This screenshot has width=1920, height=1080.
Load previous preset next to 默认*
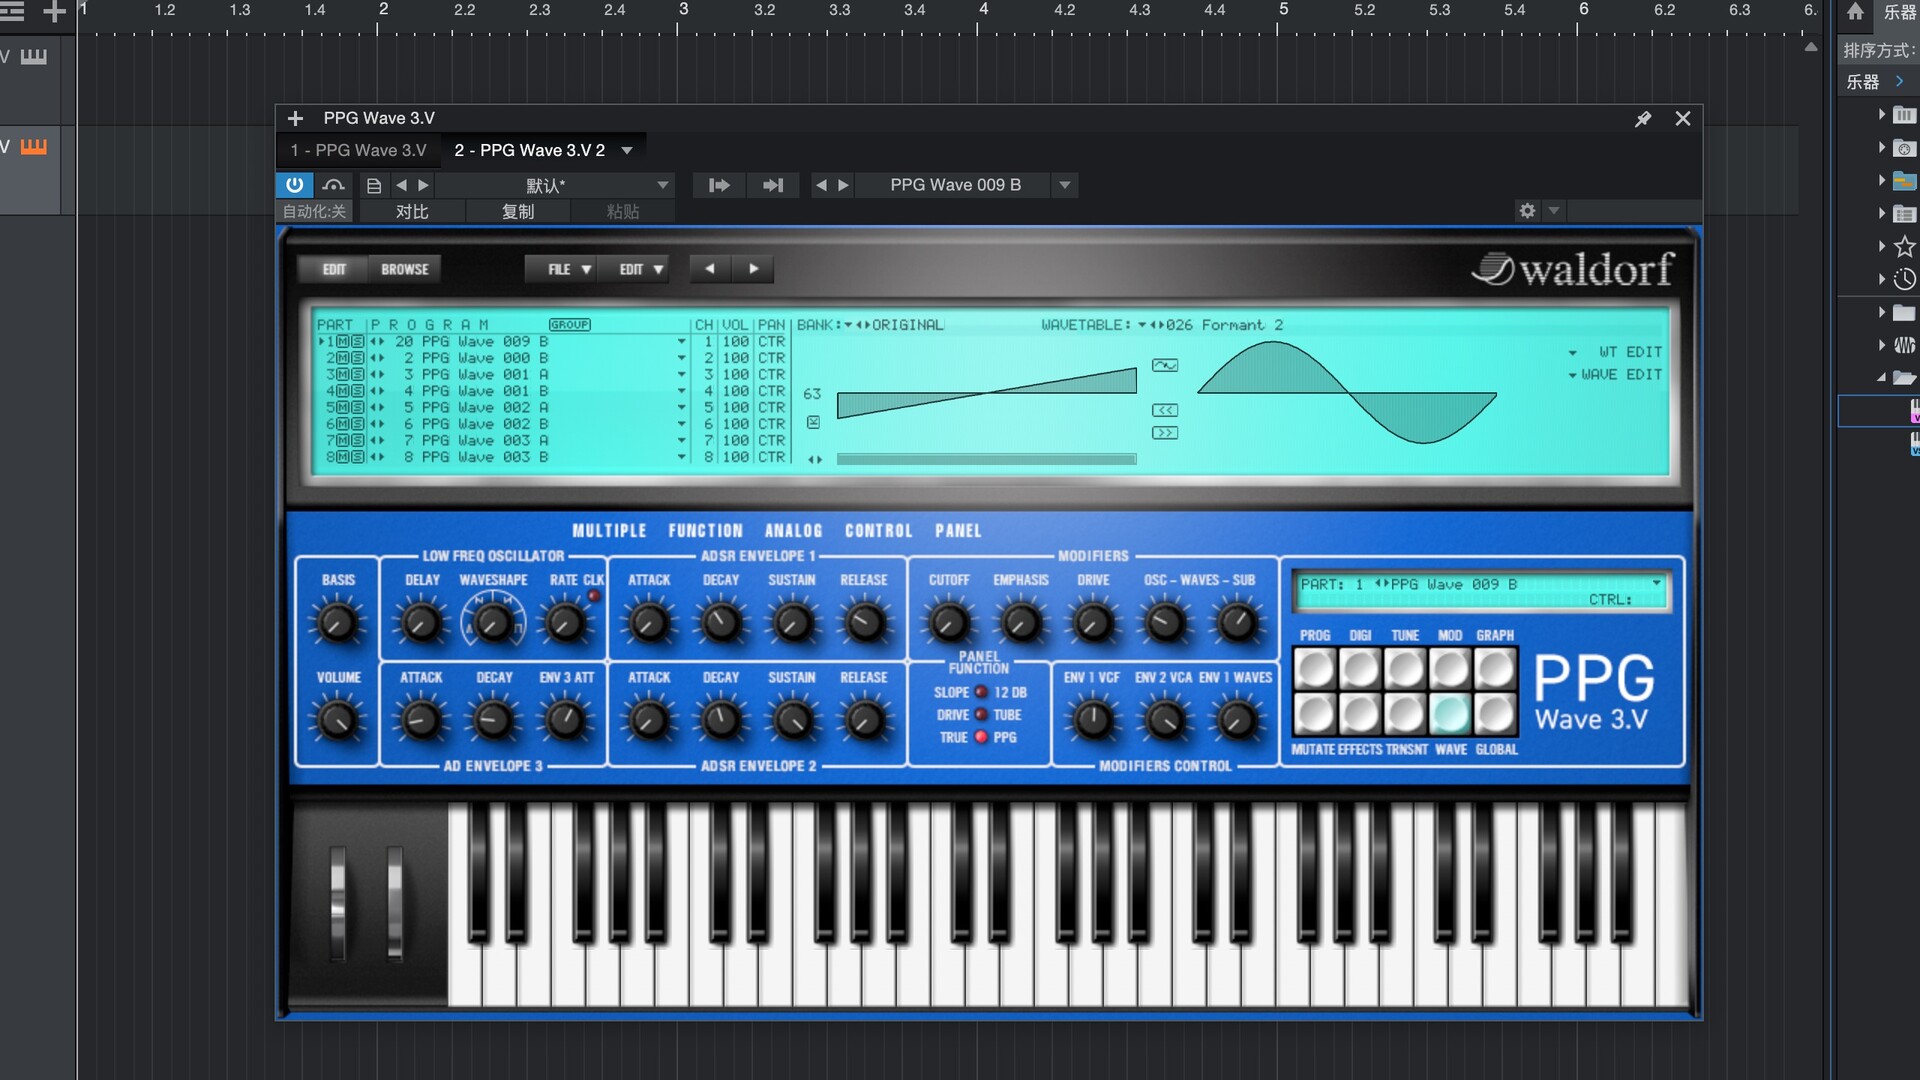401,185
